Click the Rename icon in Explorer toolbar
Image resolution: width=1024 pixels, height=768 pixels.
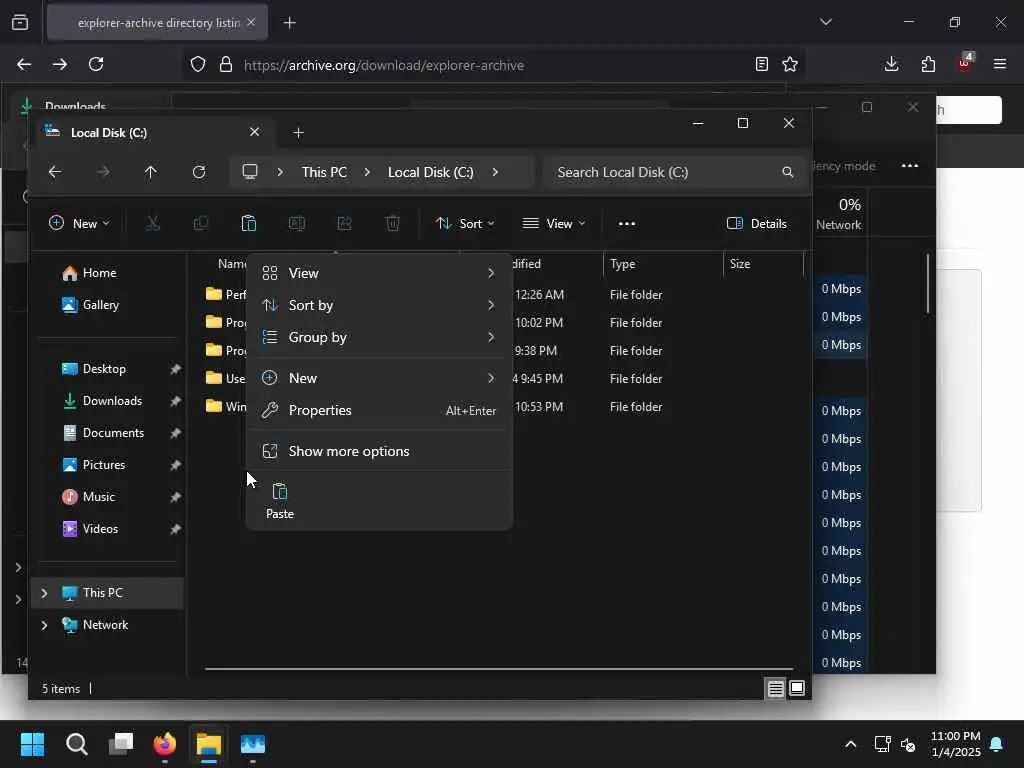click(296, 223)
